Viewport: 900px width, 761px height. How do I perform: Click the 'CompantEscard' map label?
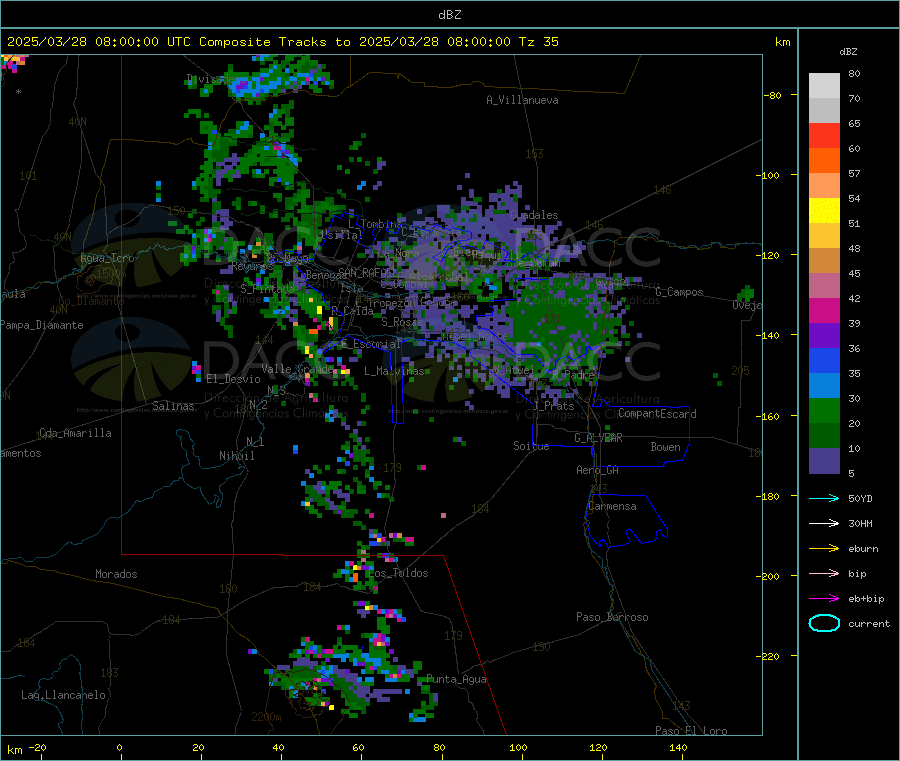point(657,414)
